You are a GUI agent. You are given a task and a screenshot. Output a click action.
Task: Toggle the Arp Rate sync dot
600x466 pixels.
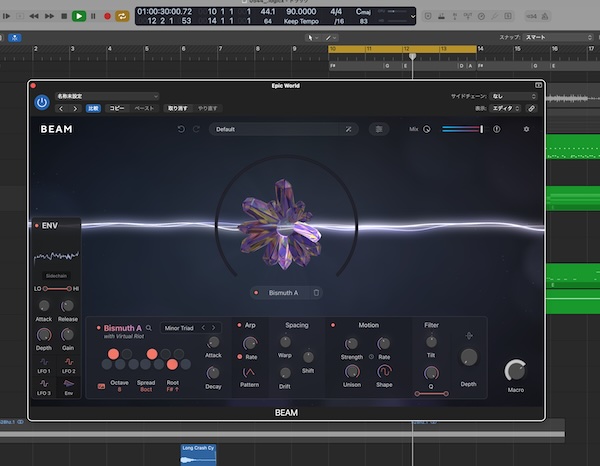coord(240,357)
